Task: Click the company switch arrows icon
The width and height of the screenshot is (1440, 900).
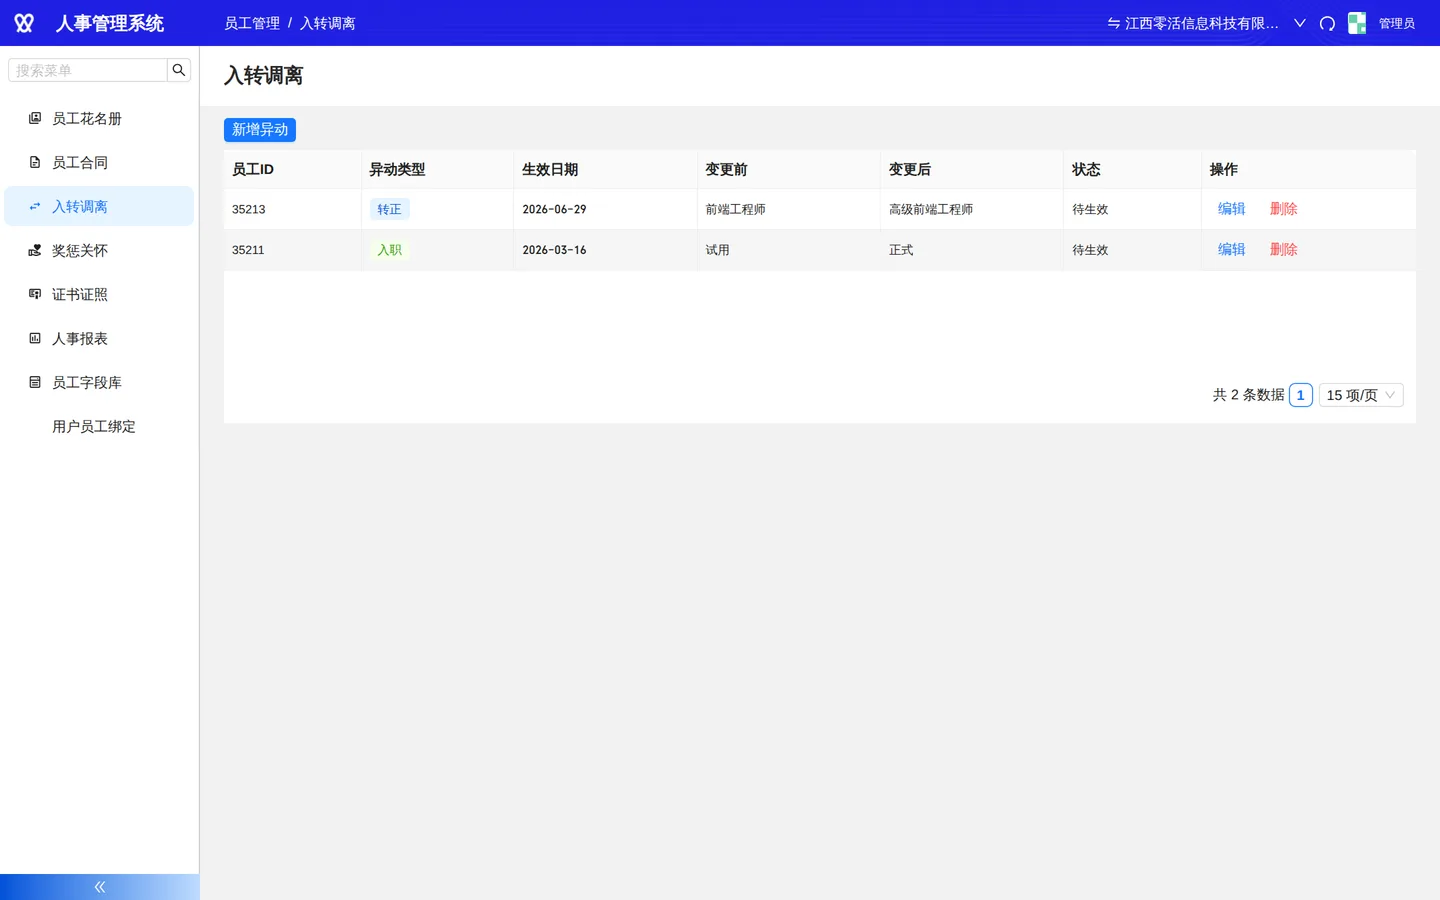Action: pos(1113,23)
